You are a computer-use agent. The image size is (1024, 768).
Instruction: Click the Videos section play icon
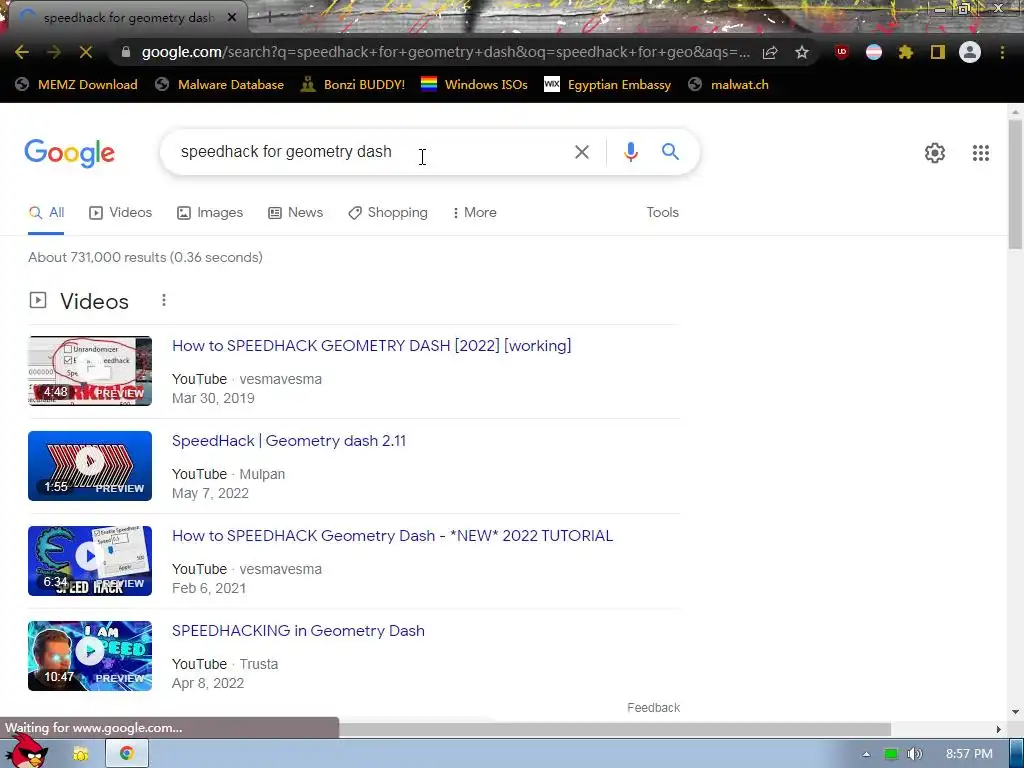[38, 300]
